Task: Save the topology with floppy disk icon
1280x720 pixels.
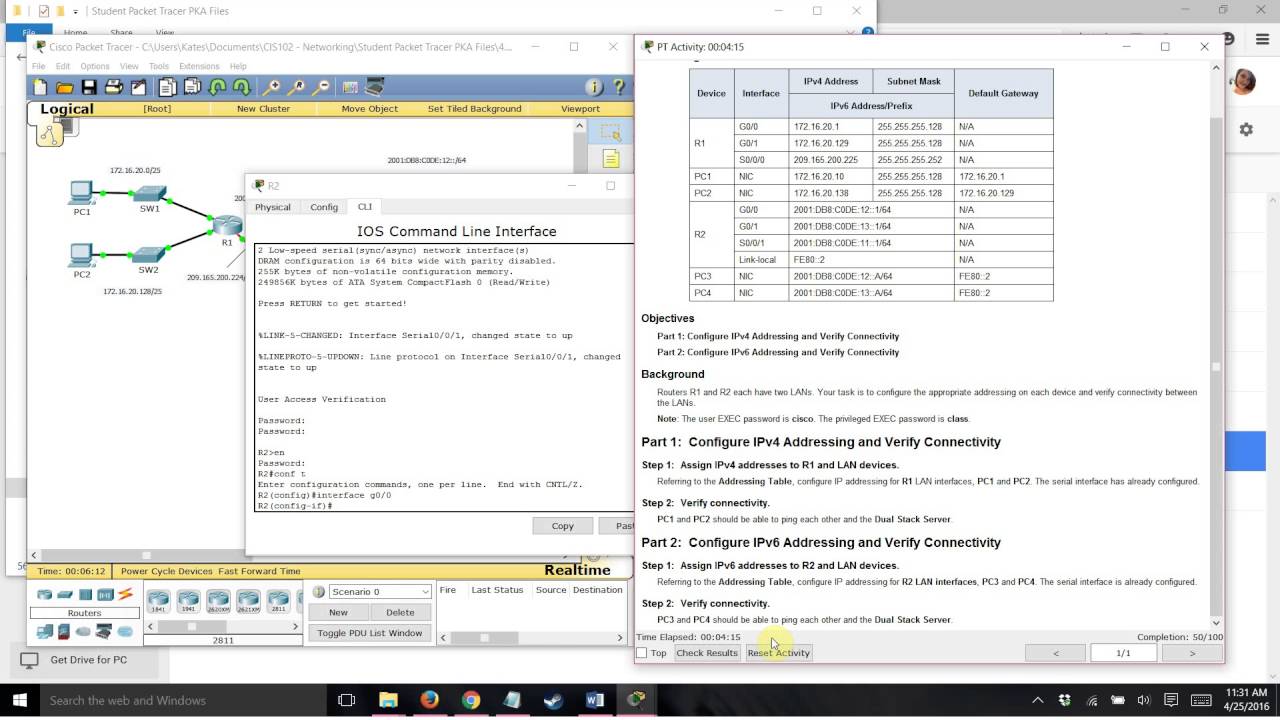Action: 89,87
